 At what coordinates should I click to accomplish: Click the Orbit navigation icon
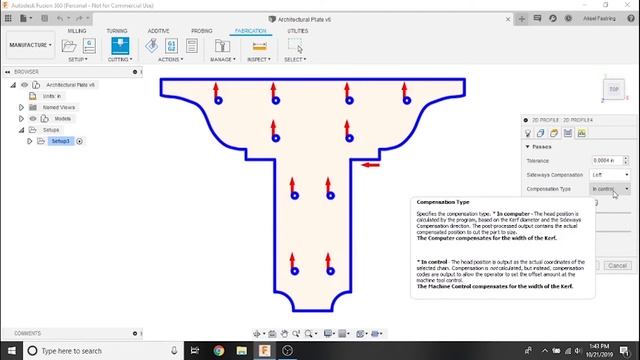click(257, 334)
